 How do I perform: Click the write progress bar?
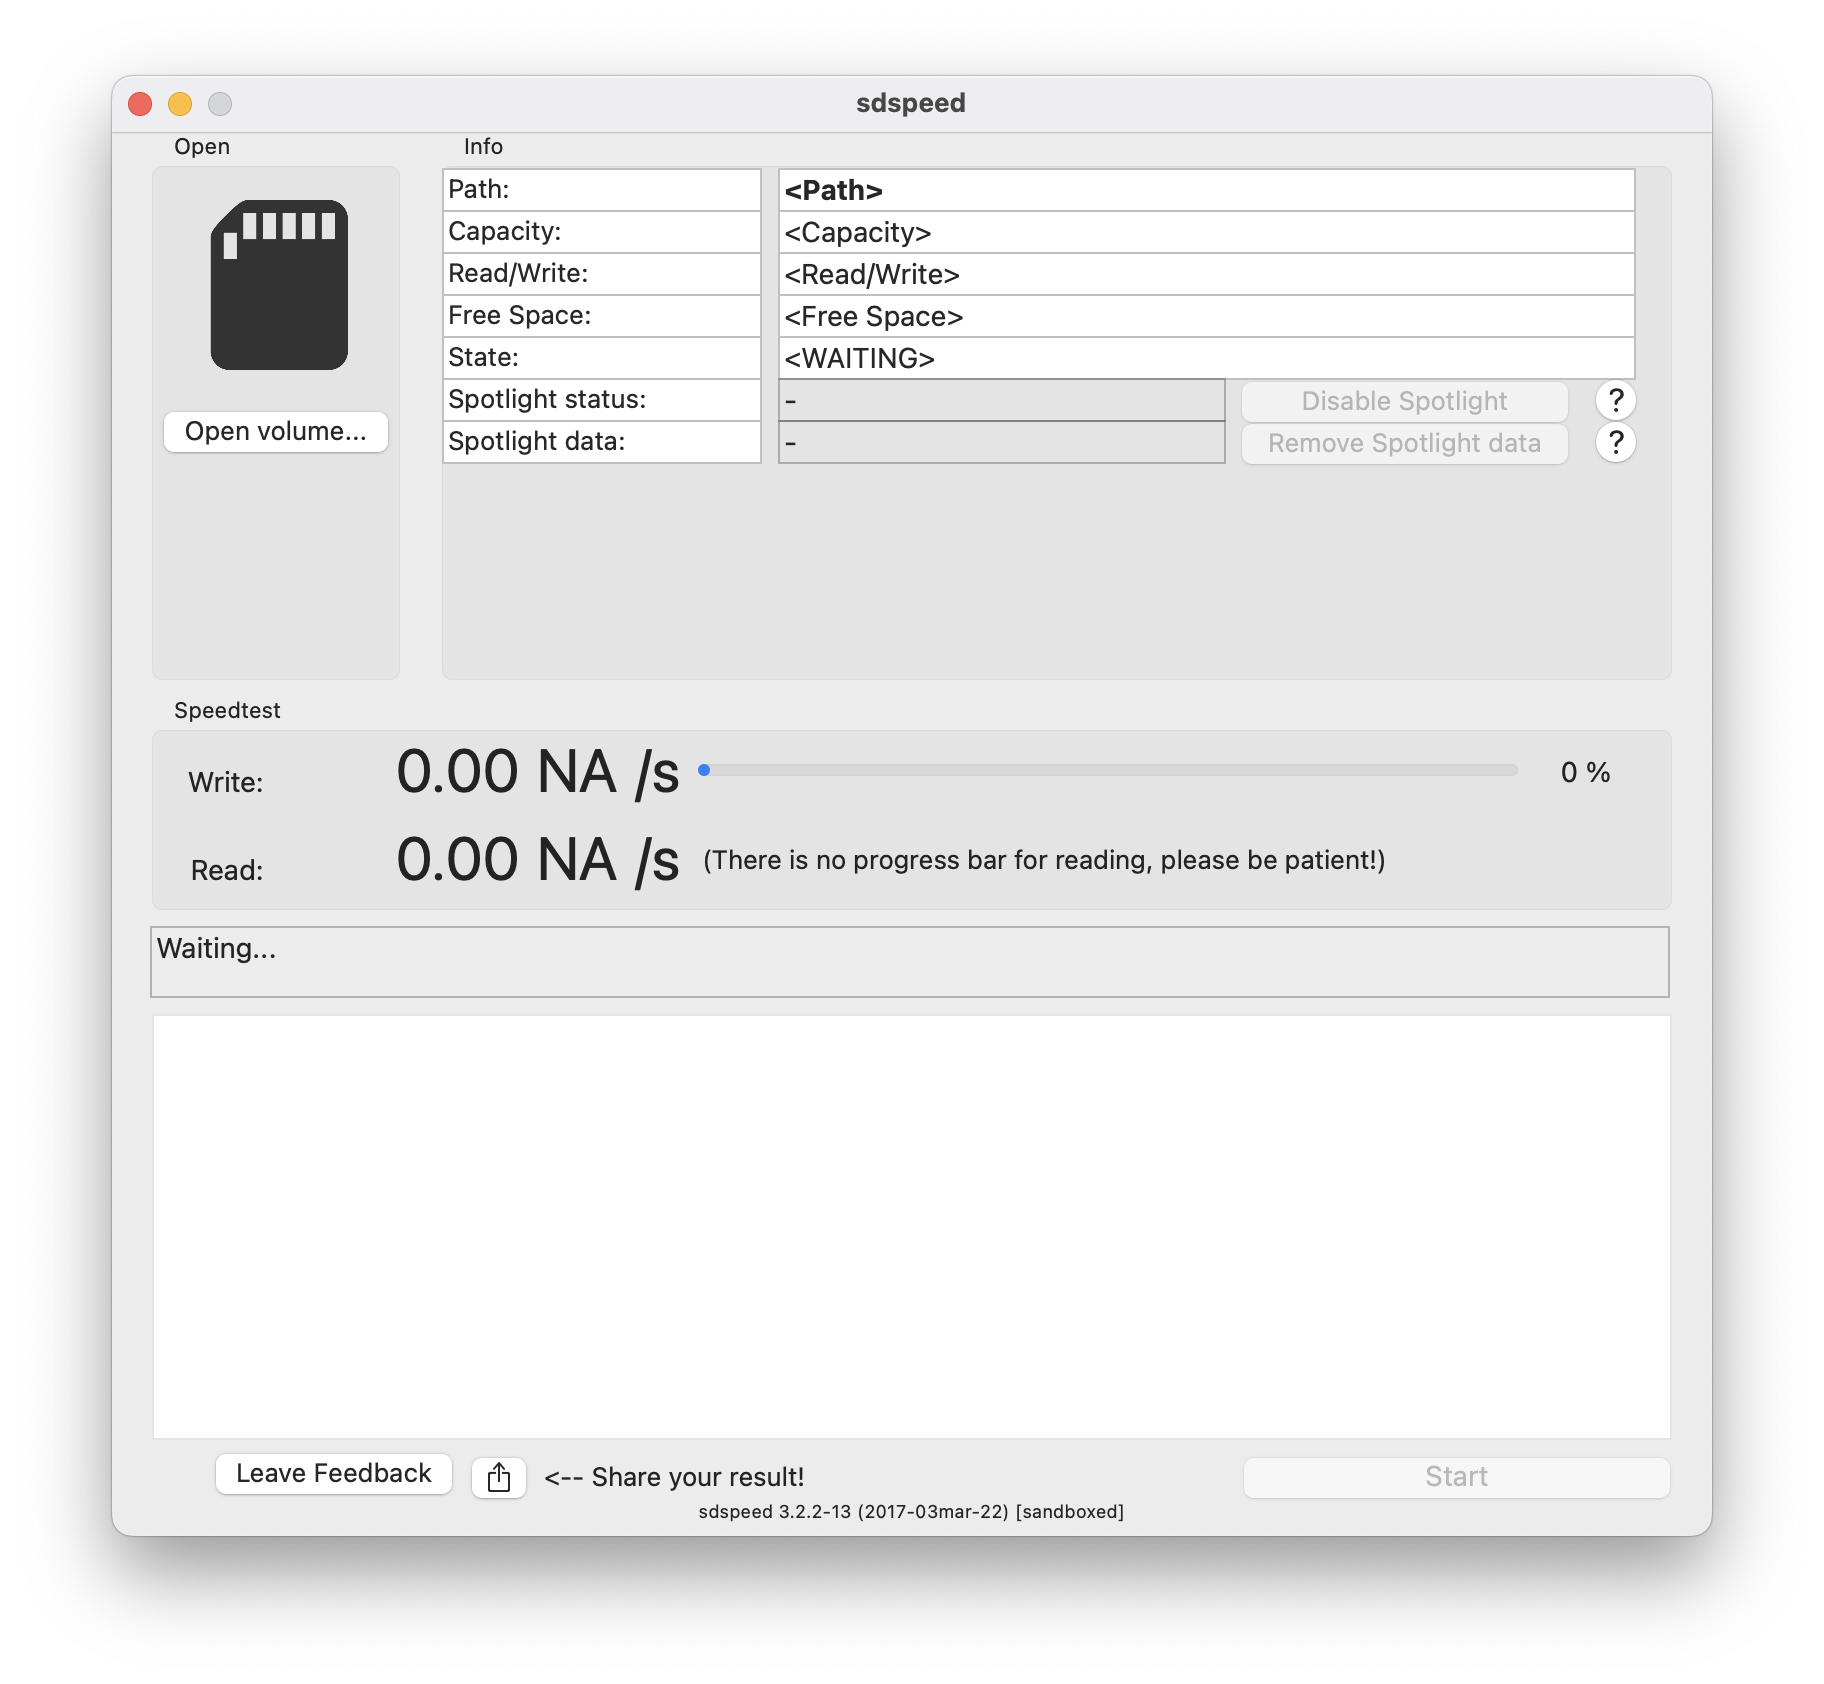point(1108,770)
